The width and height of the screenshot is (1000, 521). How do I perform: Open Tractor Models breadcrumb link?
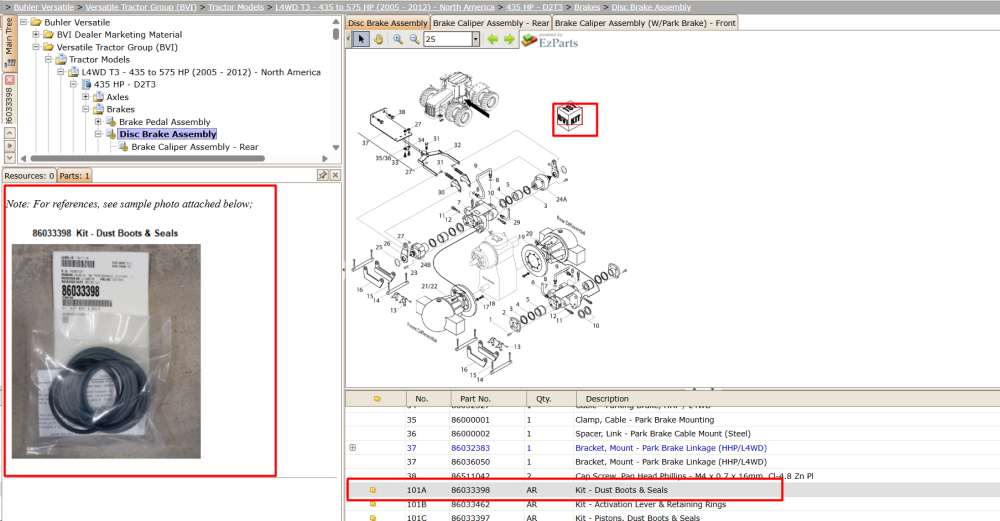pos(235,7)
